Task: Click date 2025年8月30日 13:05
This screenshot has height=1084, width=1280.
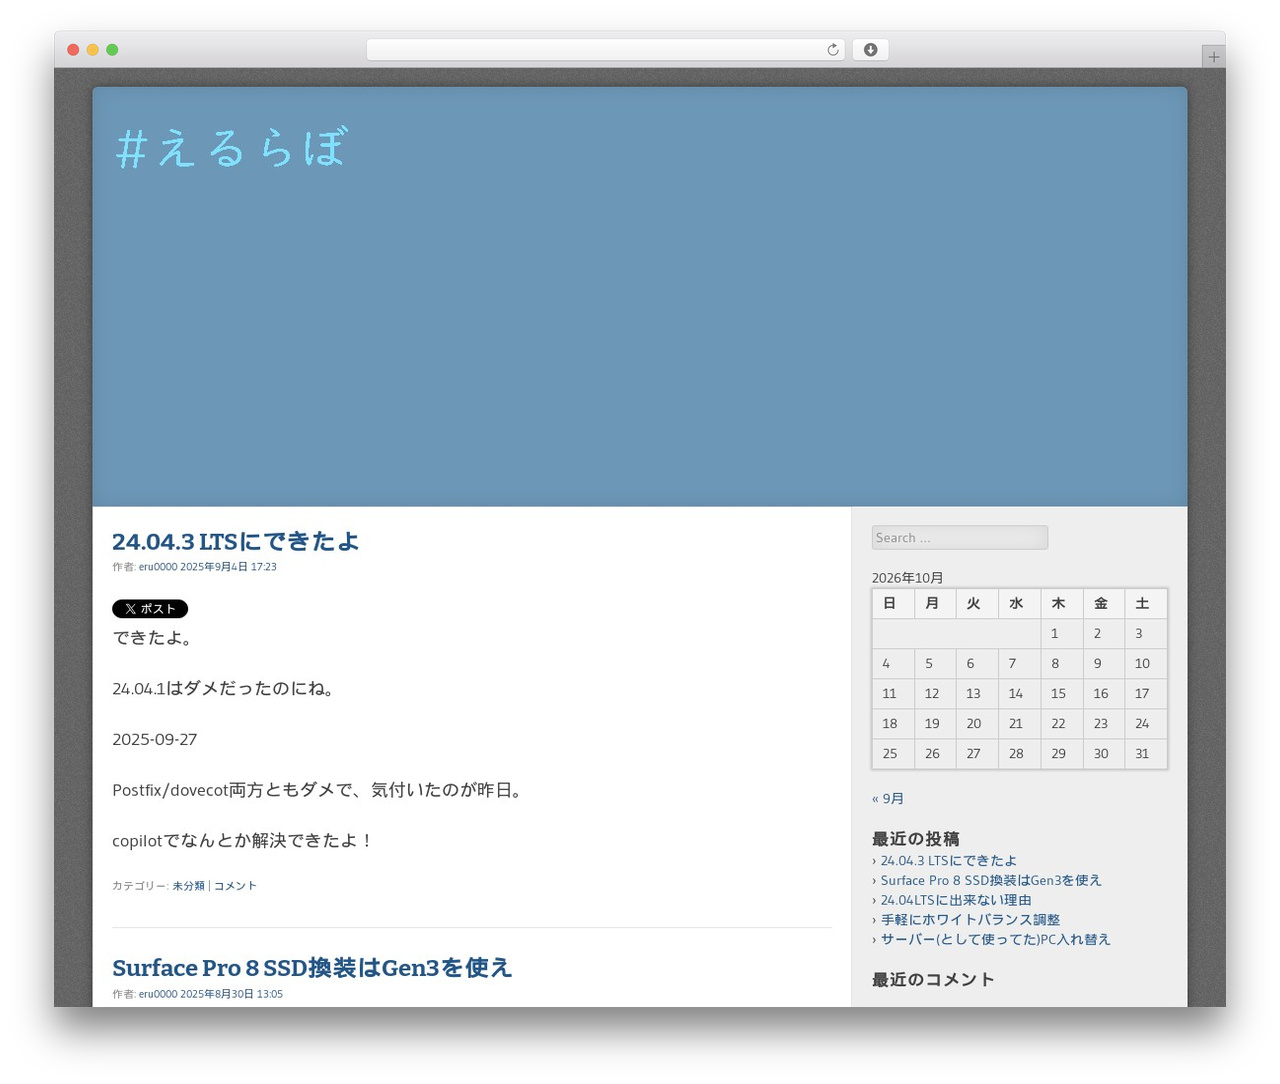Action: 232,994
